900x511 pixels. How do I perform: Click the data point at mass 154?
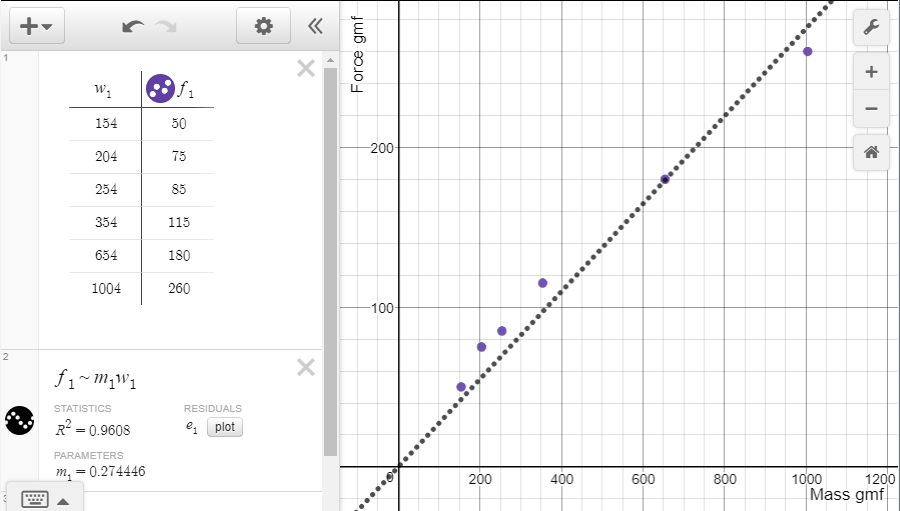coord(461,387)
